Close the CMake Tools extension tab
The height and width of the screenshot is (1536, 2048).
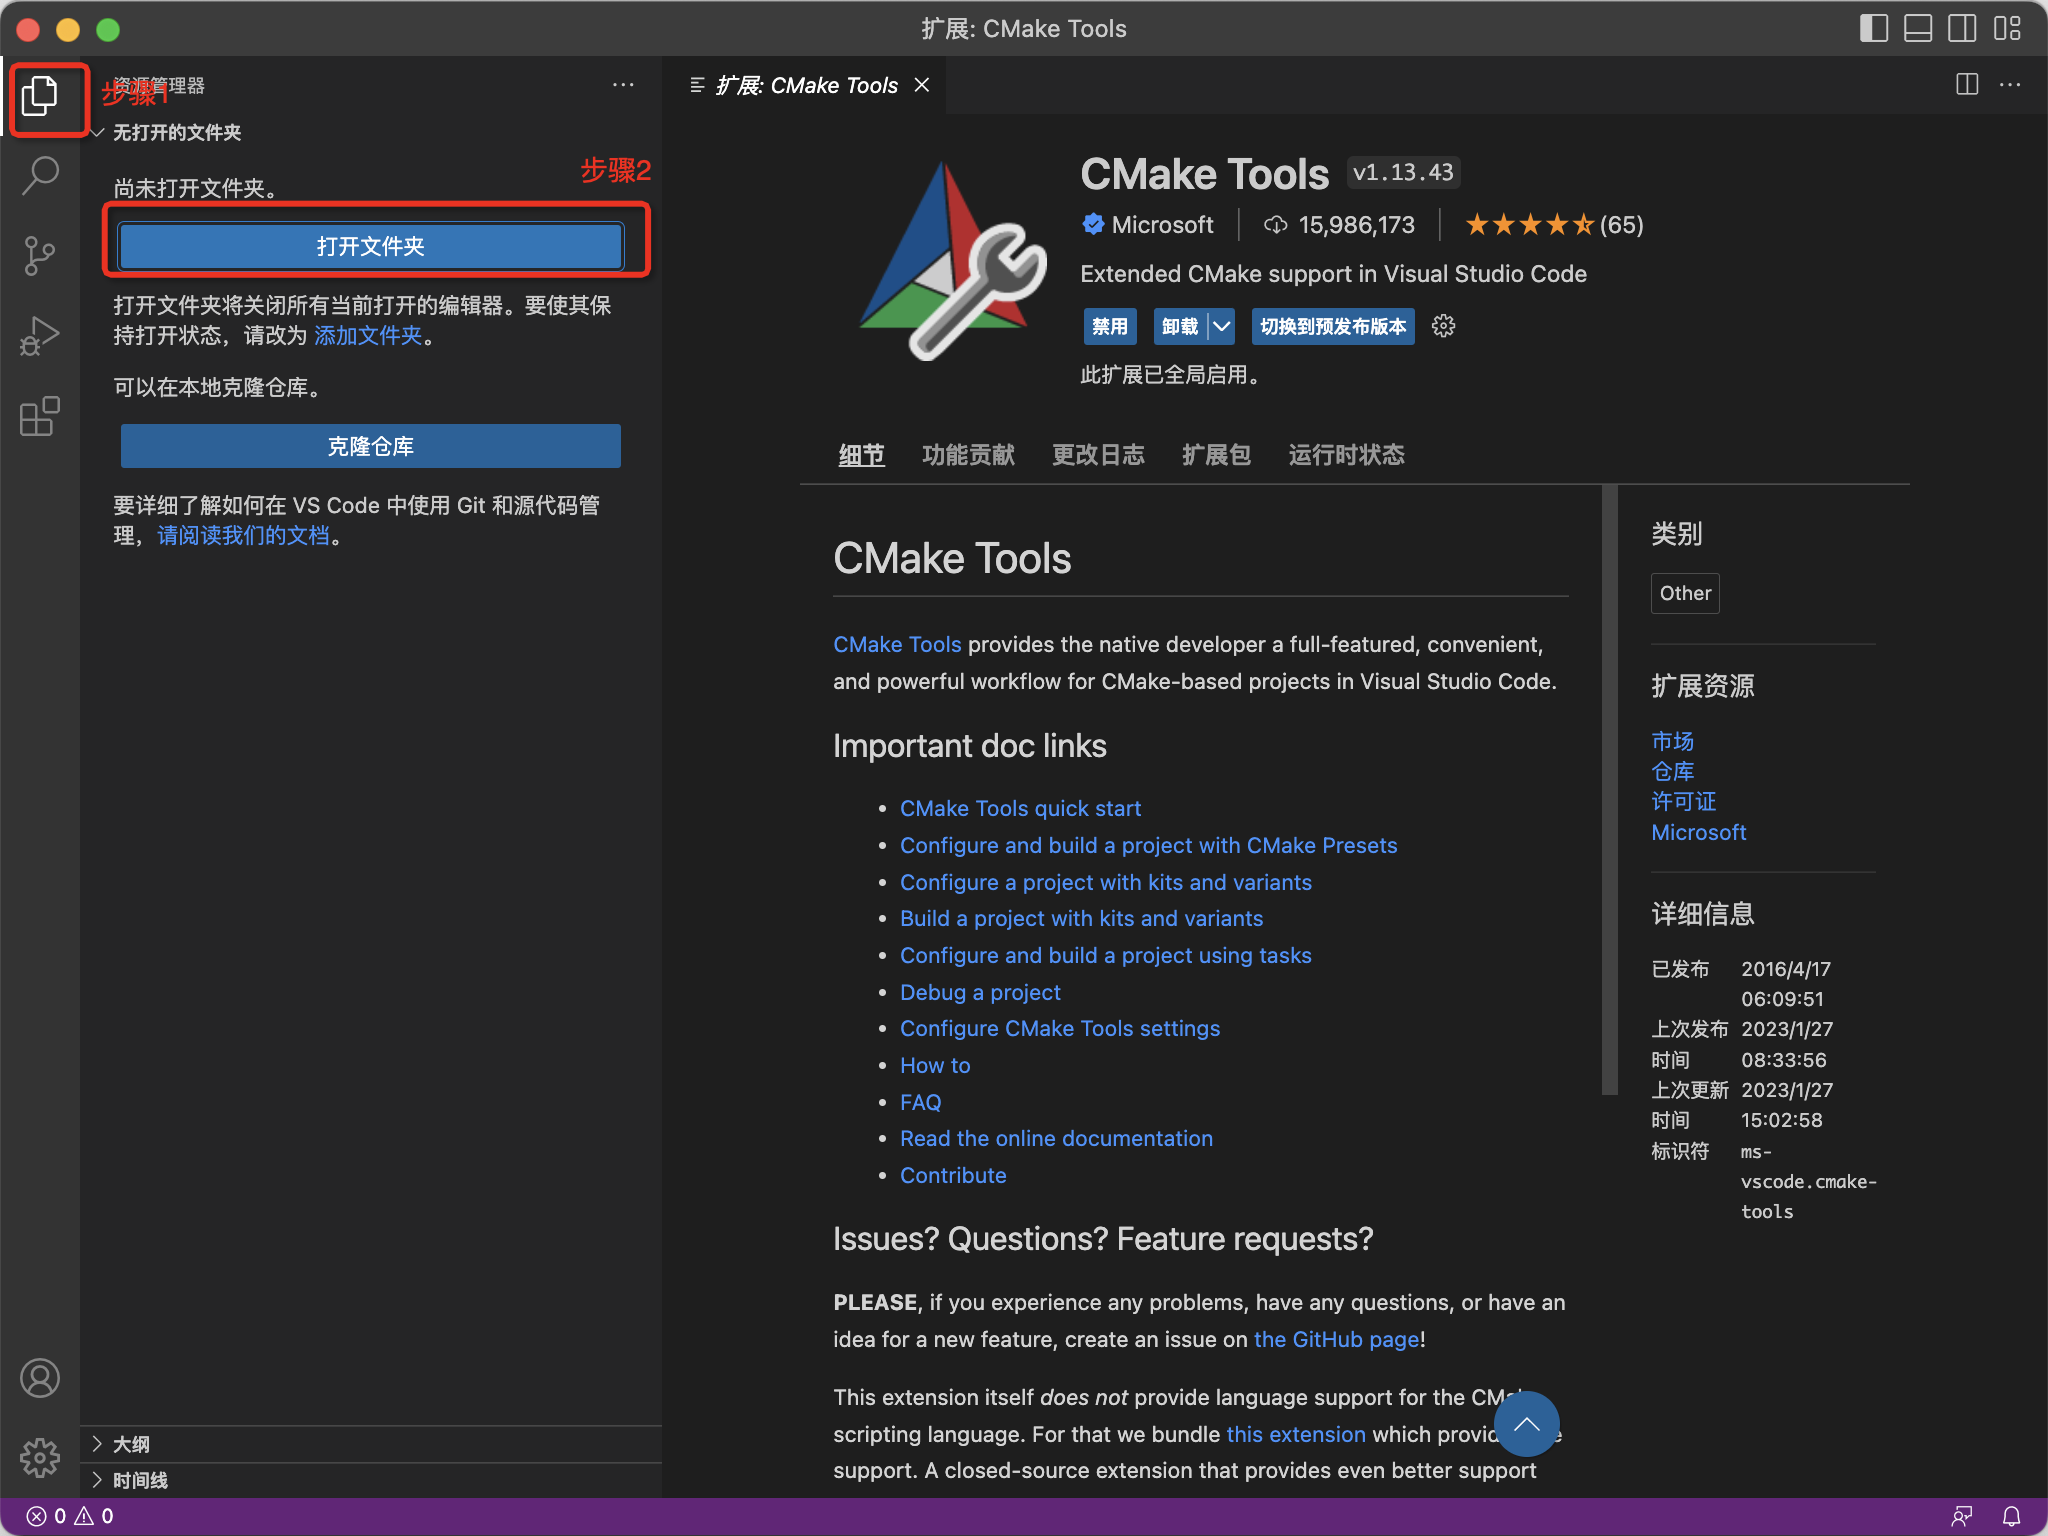922,85
